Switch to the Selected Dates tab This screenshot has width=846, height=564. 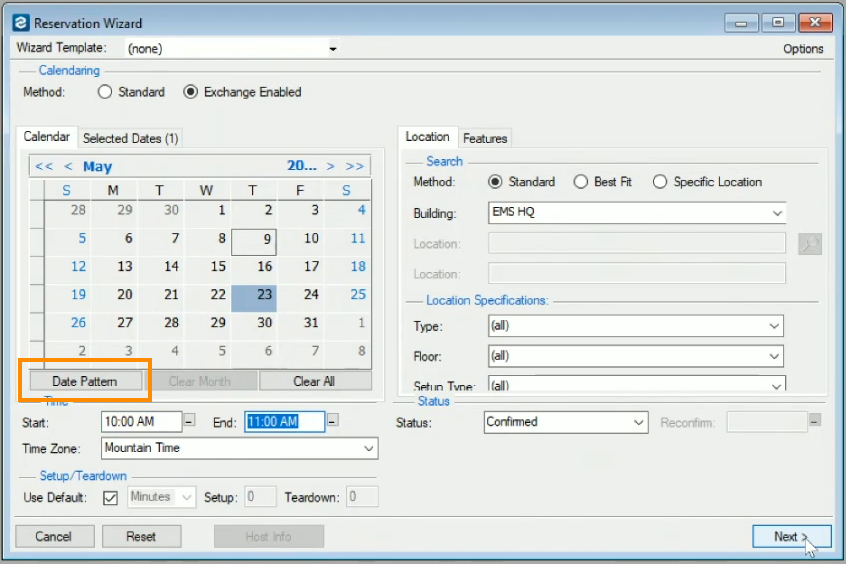(x=130, y=138)
